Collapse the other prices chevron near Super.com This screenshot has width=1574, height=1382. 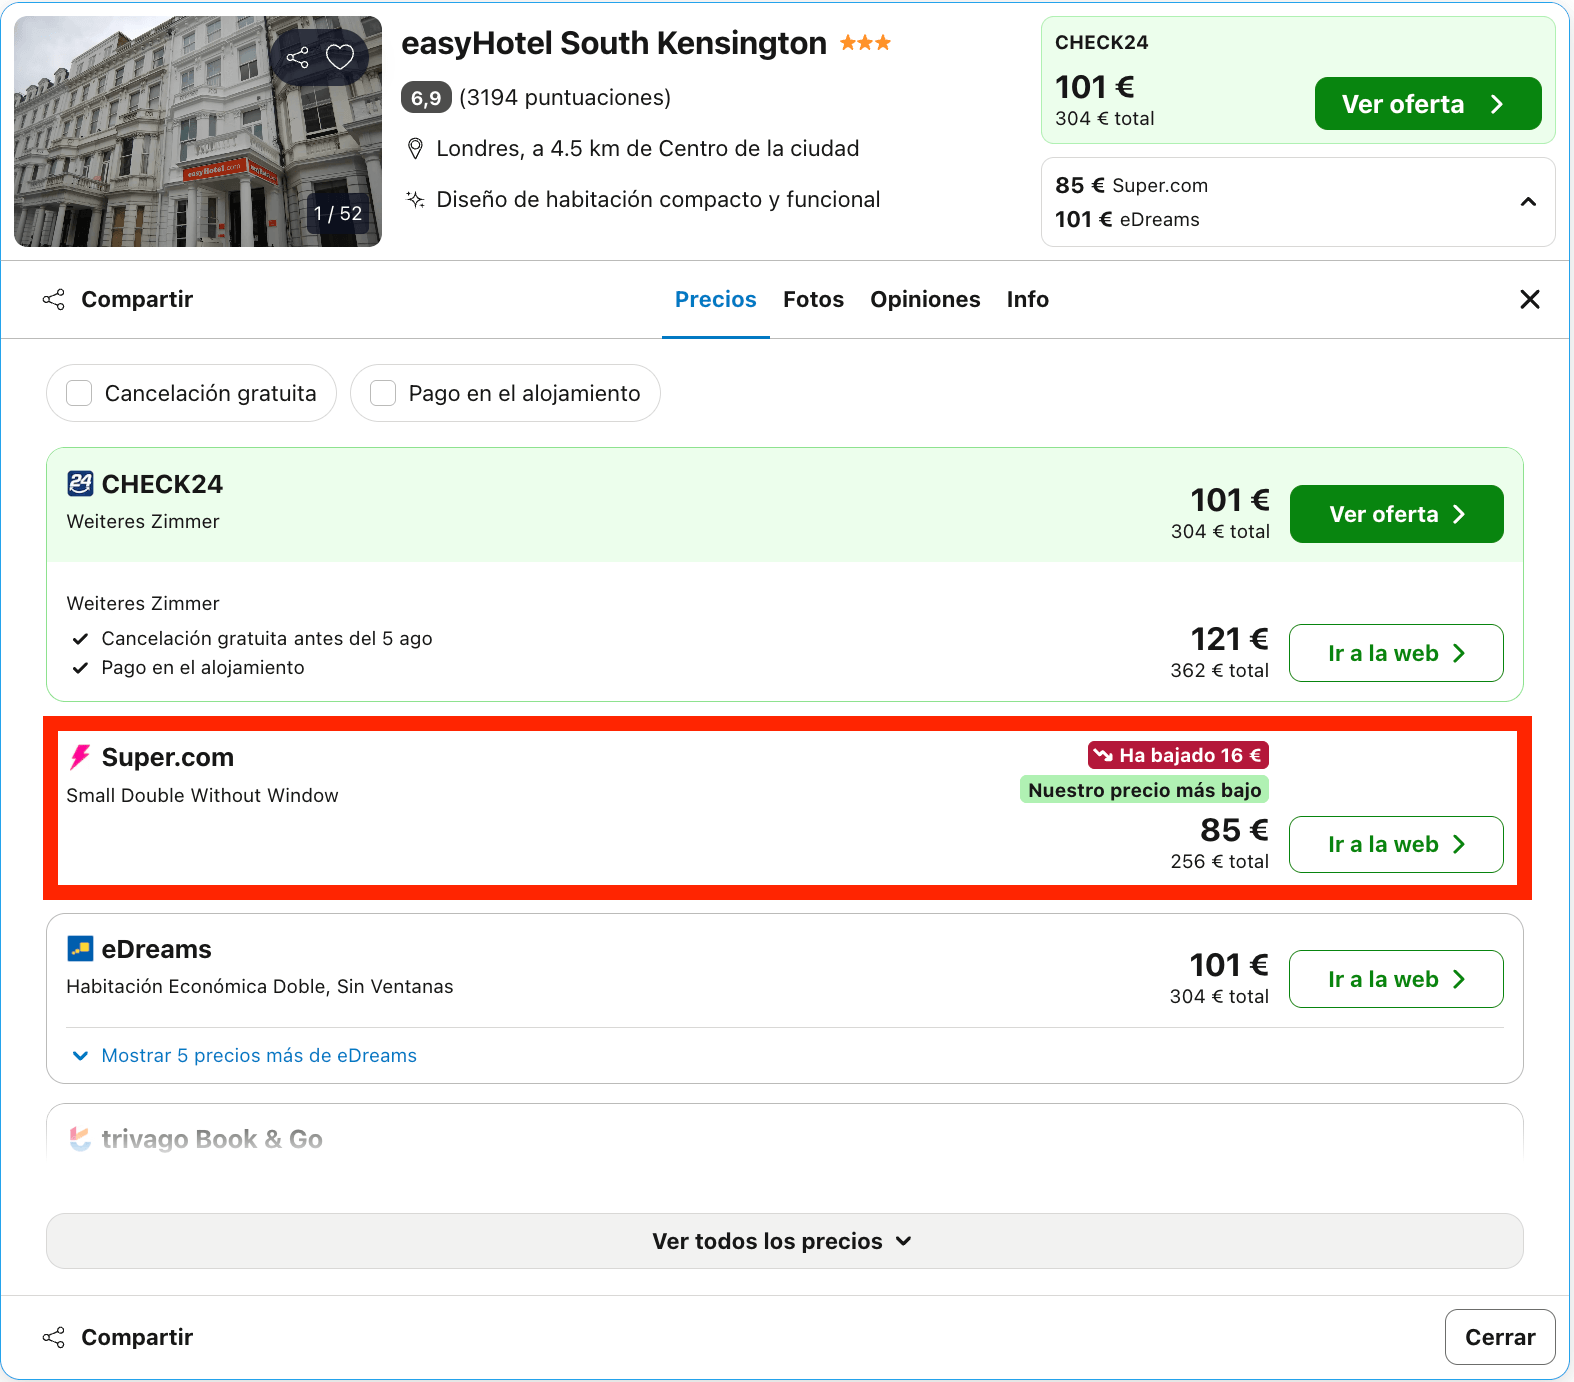click(1528, 202)
